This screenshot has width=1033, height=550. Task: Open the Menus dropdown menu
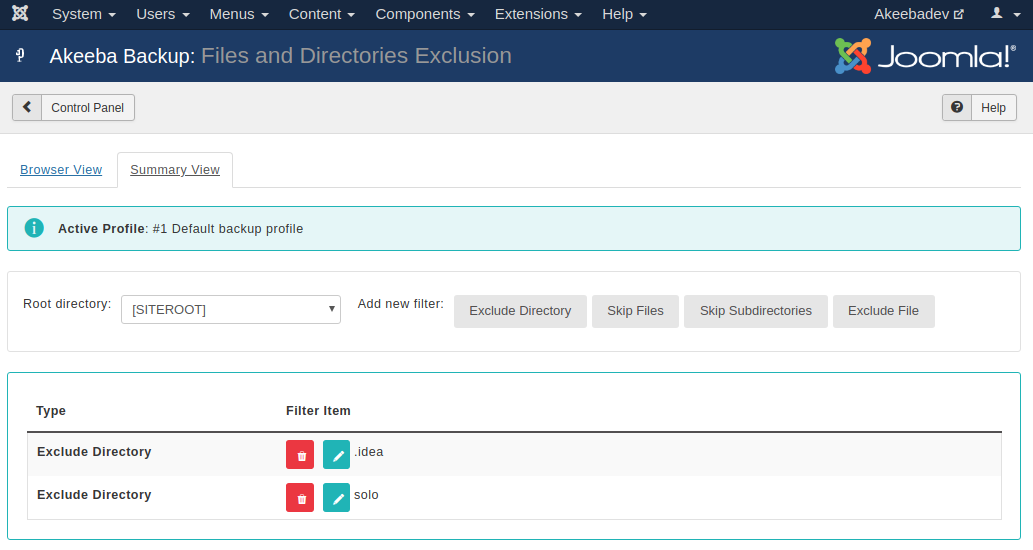(x=239, y=14)
